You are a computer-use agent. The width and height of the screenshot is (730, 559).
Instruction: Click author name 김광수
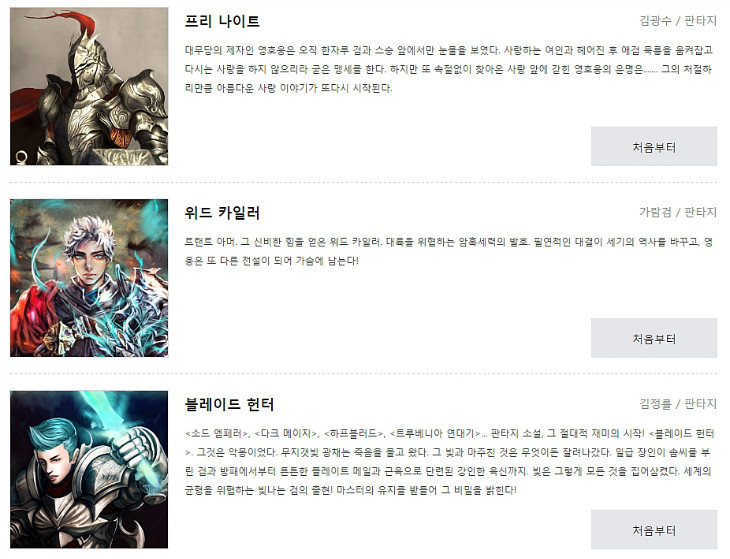point(655,20)
